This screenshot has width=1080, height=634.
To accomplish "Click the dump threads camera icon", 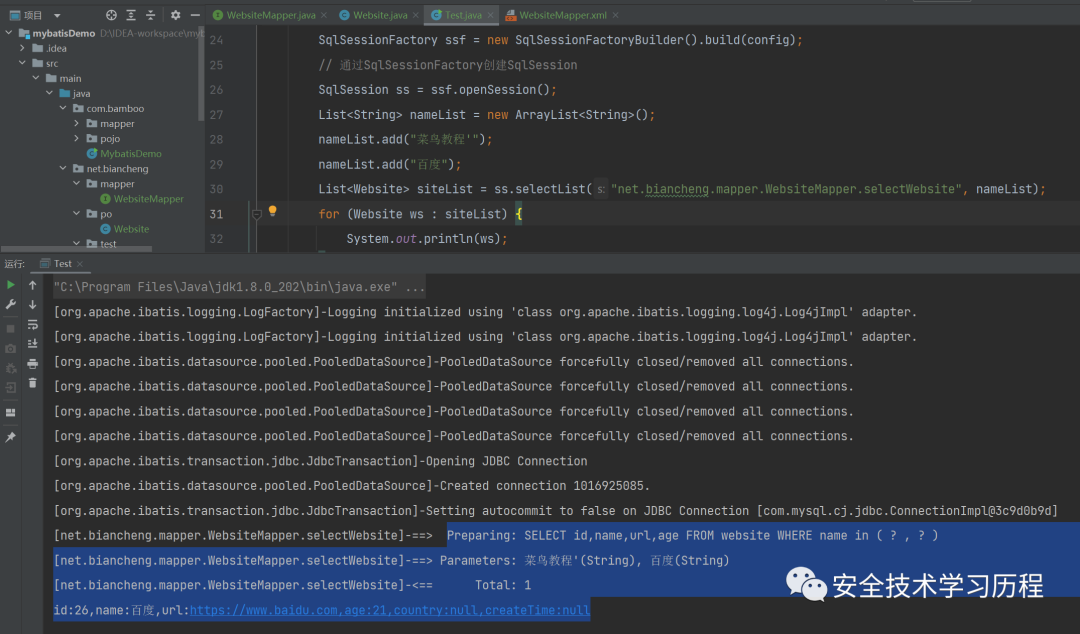I will pyautogui.click(x=10, y=349).
